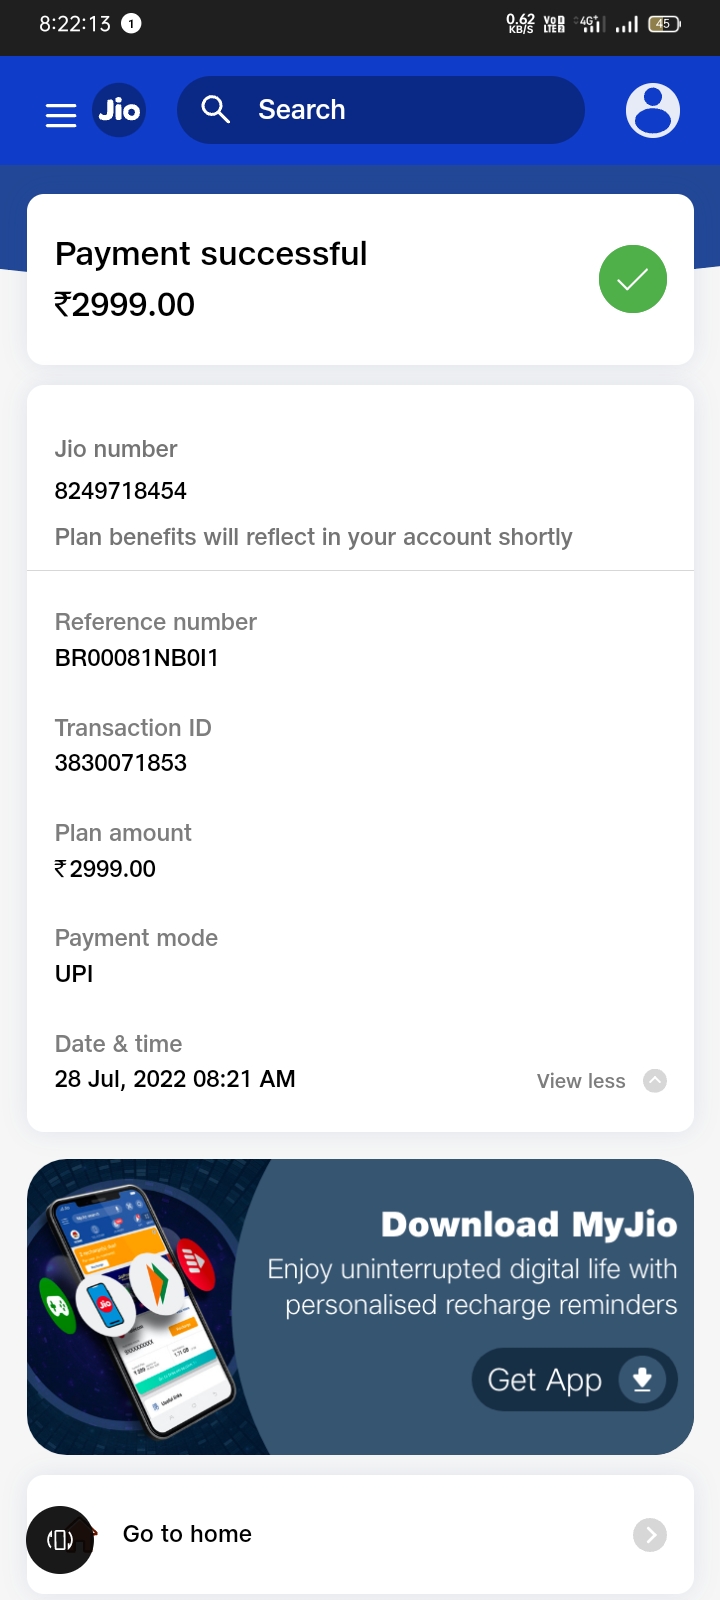This screenshot has width=720, height=1600.
Task: Open the hamburger menu
Action: pyautogui.click(x=61, y=115)
